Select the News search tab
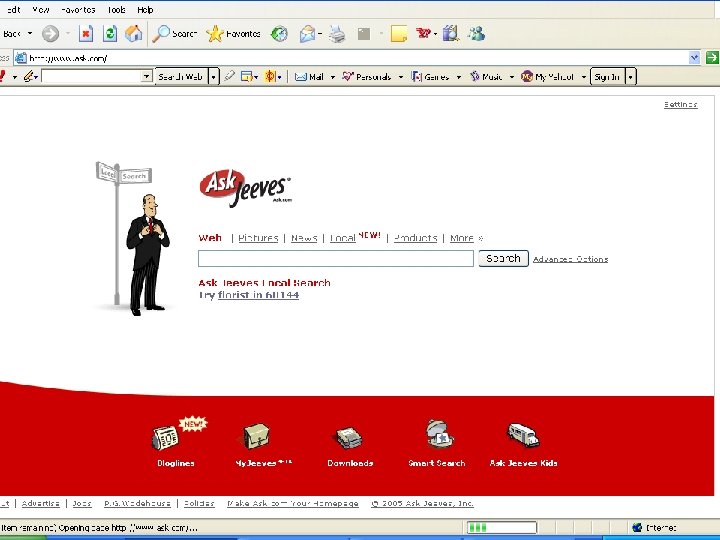720x540 pixels. click(304, 238)
